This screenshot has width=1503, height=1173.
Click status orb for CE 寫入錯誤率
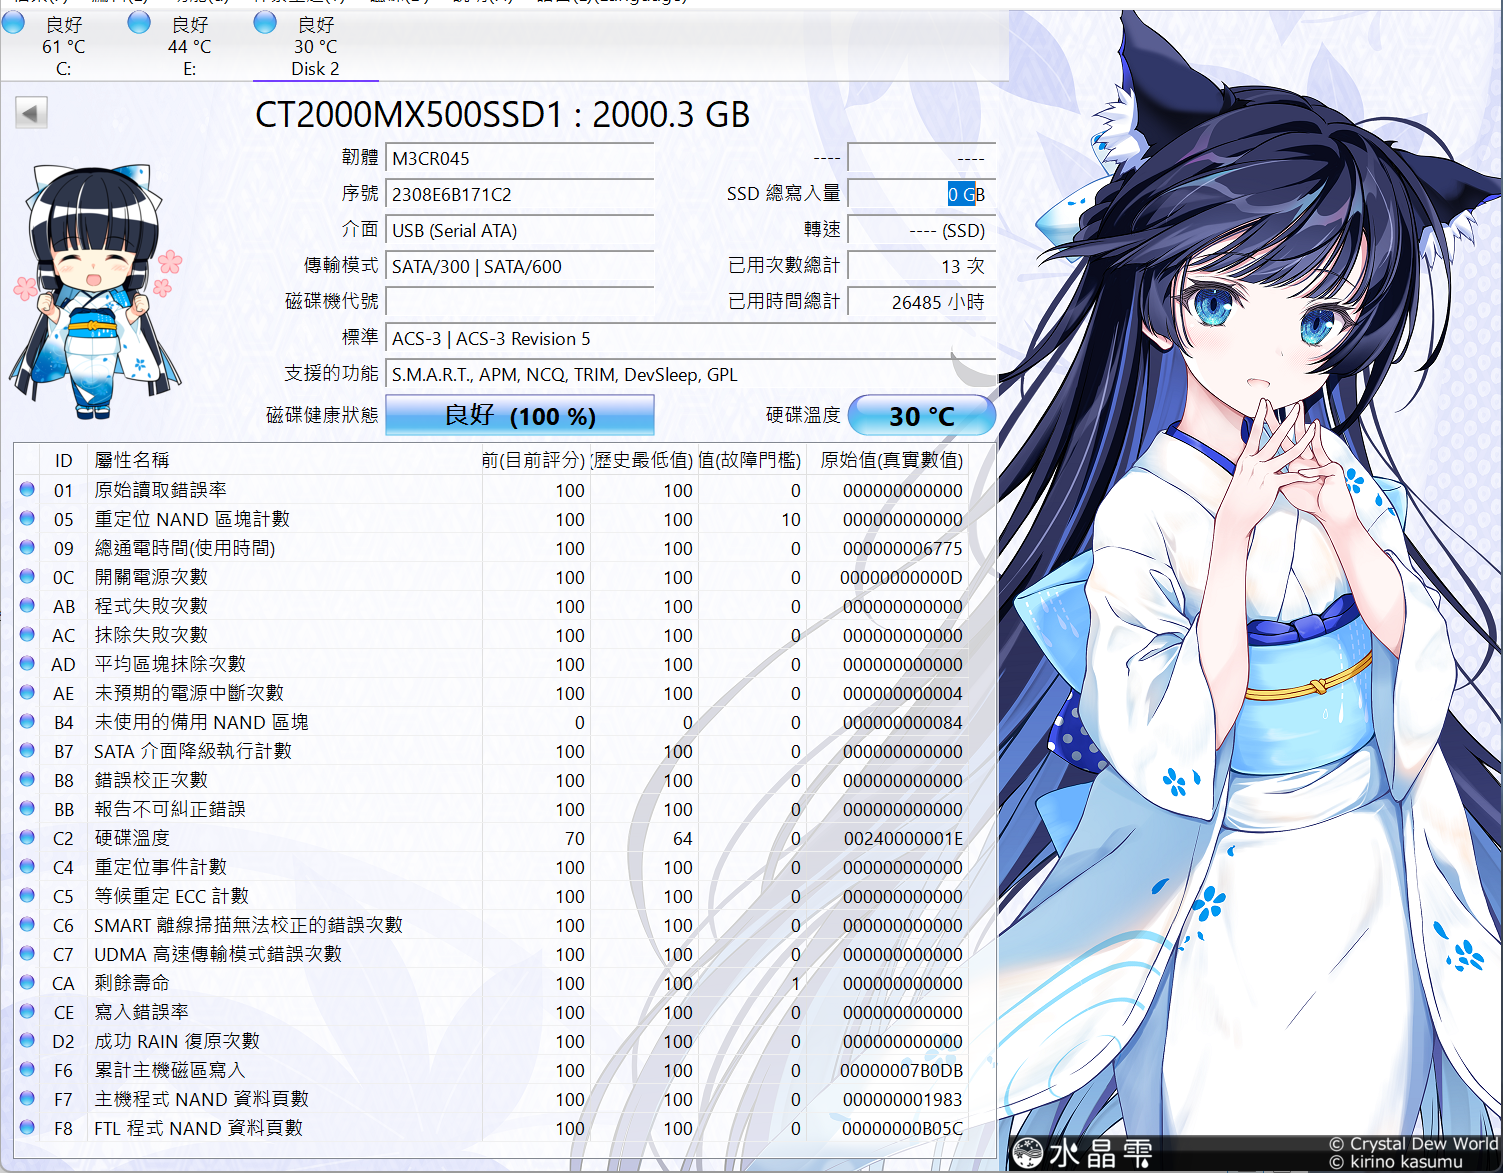[x=27, y=1012]
